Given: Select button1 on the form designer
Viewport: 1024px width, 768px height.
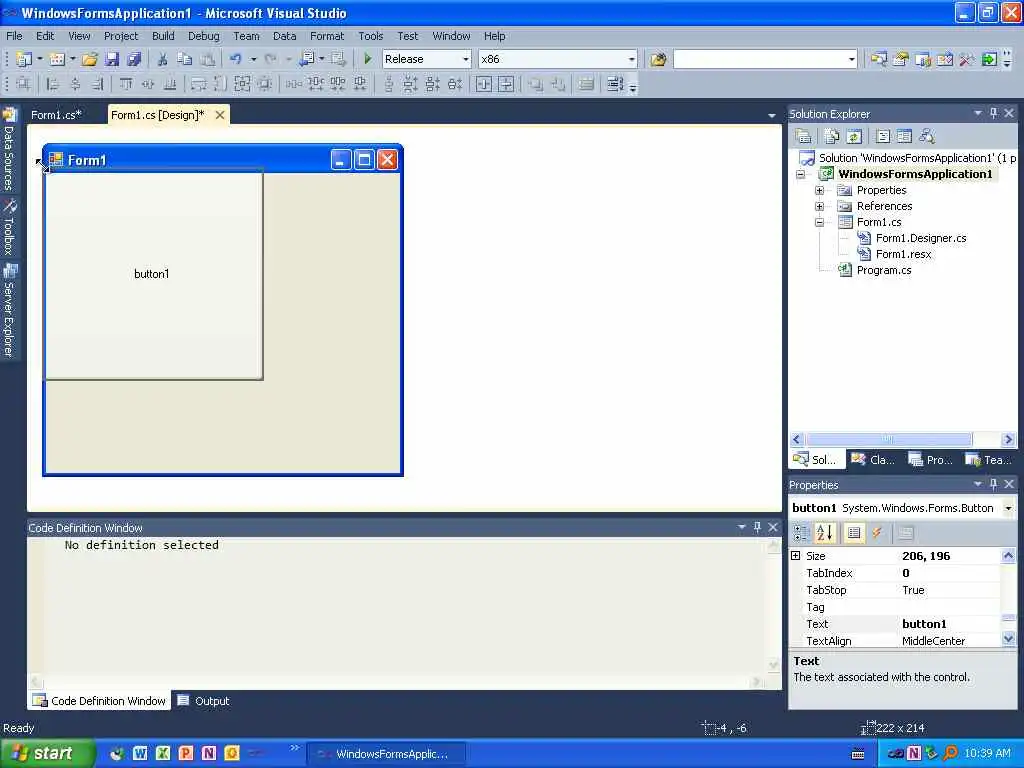Looking at the screenshot, I should click(x=152, y=274).
